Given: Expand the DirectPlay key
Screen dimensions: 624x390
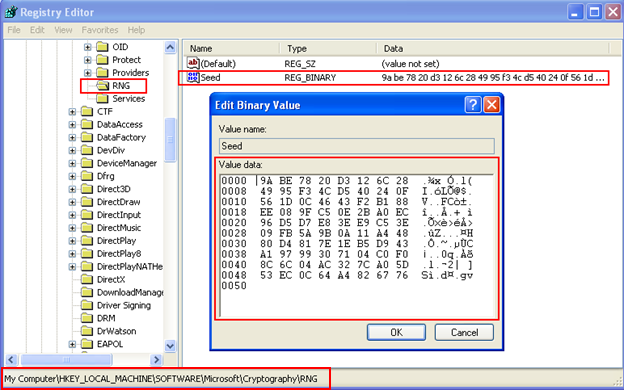Looking at the screenshot, I should coord(72,241).
